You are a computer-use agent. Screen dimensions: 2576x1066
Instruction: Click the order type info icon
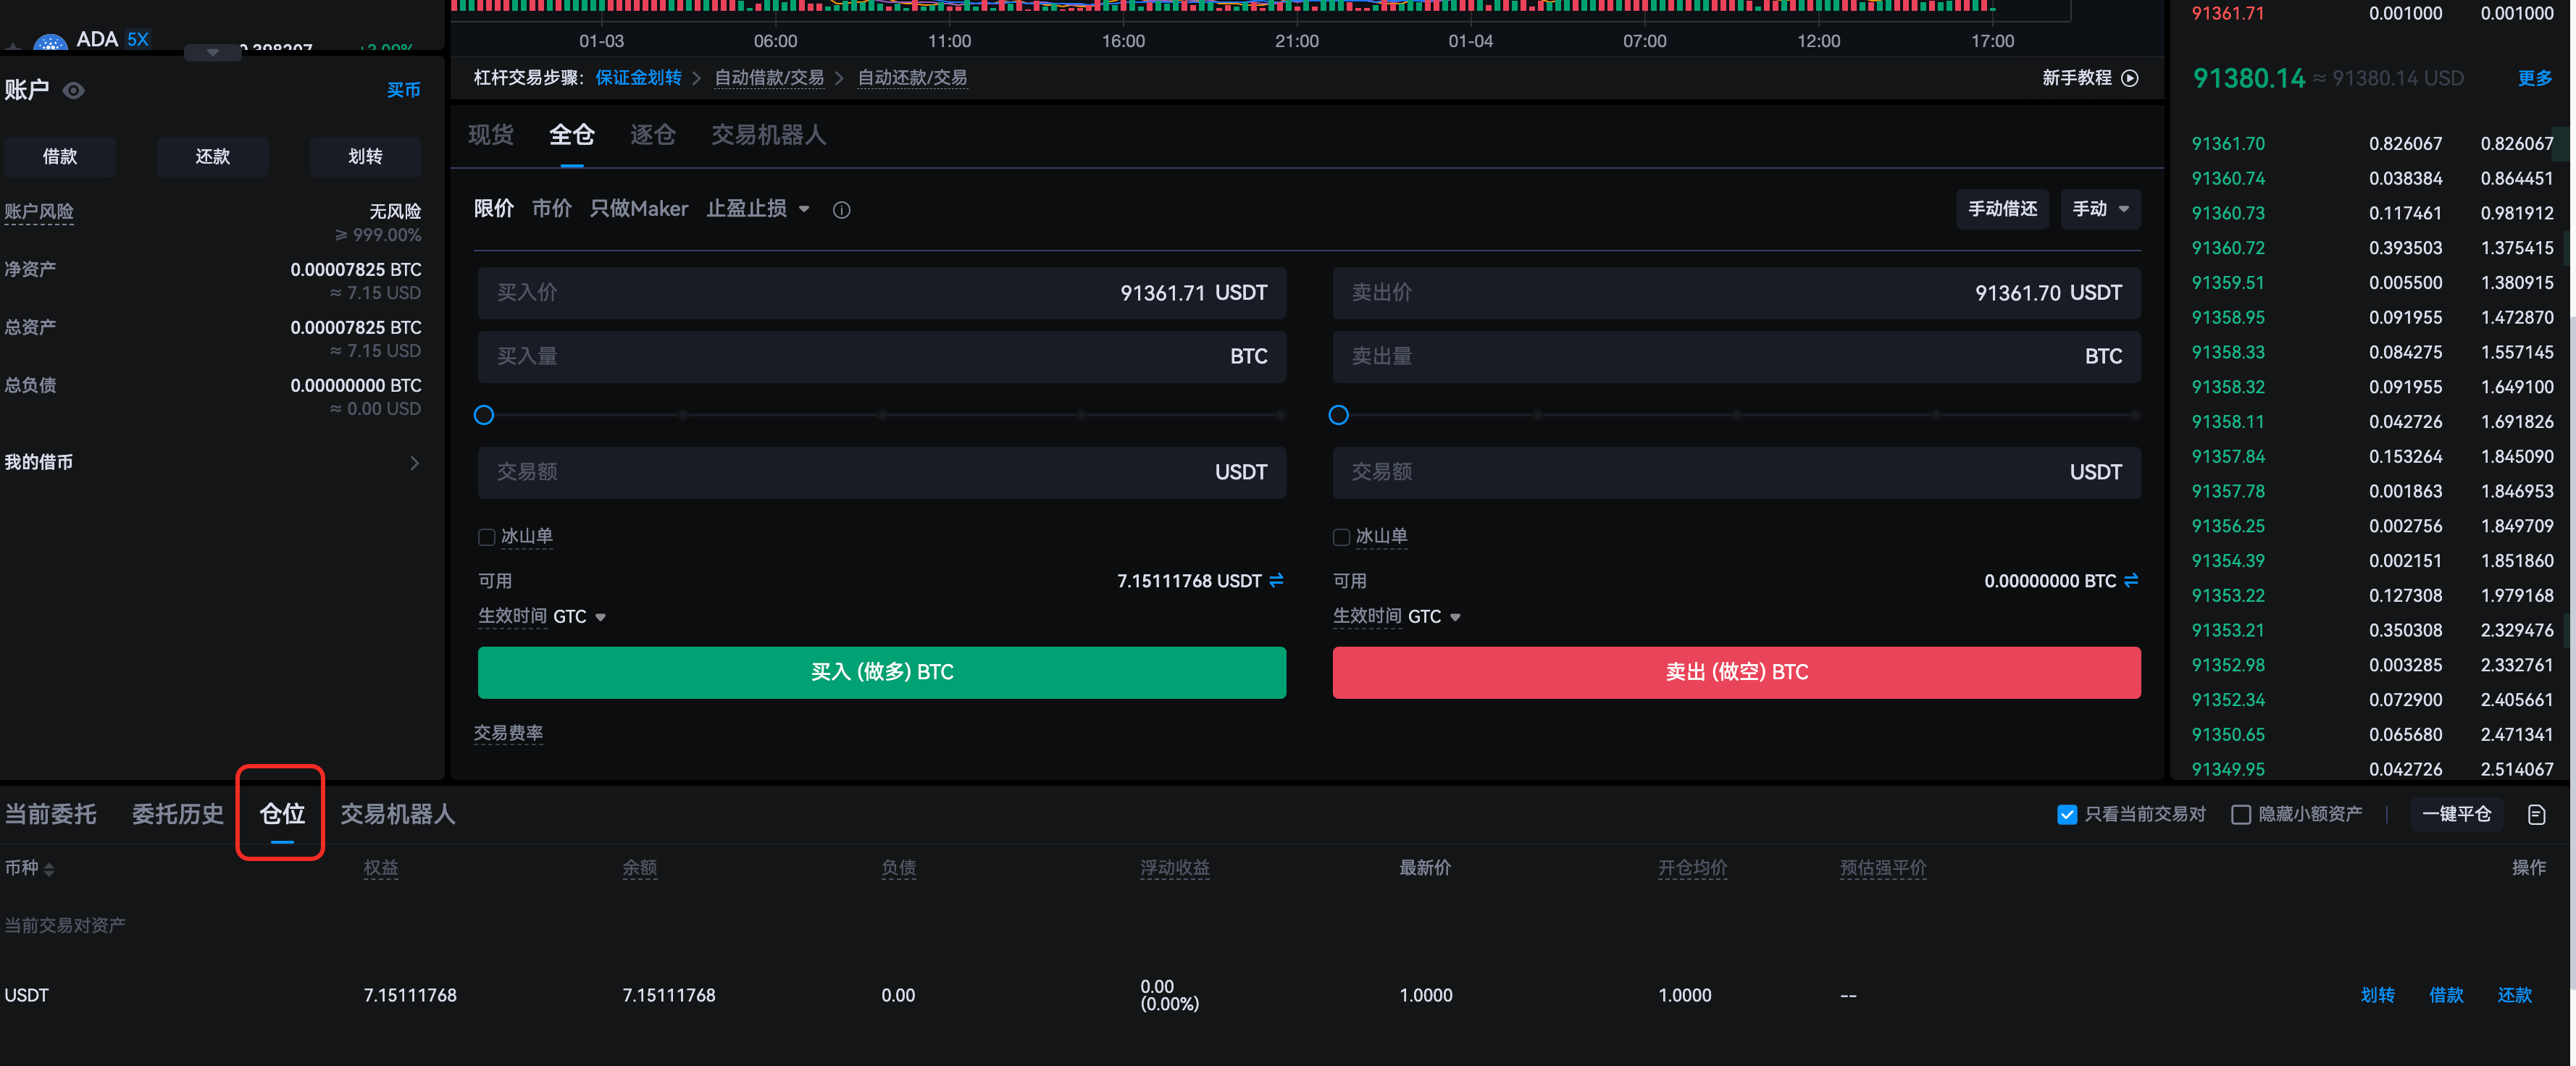point(841,210)
